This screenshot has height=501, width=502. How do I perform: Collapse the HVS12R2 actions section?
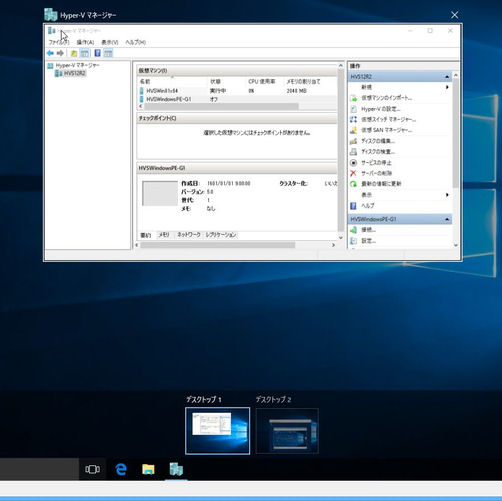point(447,77)
